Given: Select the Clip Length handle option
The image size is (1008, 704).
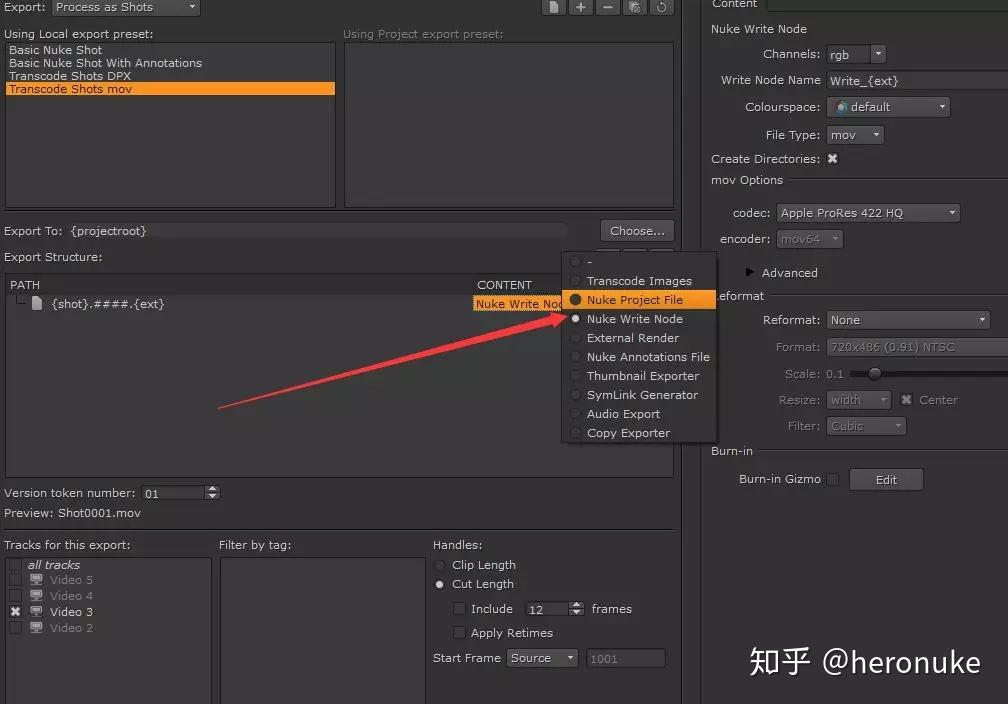Looking at the screenshot, I should (440, 565).
